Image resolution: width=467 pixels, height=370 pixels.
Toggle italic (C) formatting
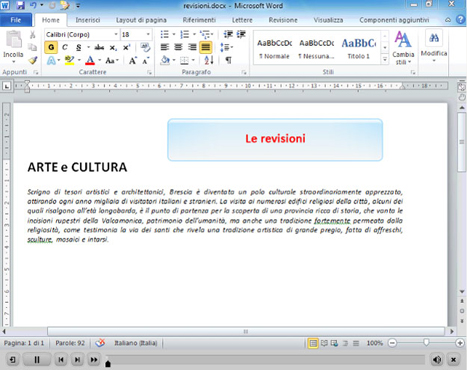point(65,47)
